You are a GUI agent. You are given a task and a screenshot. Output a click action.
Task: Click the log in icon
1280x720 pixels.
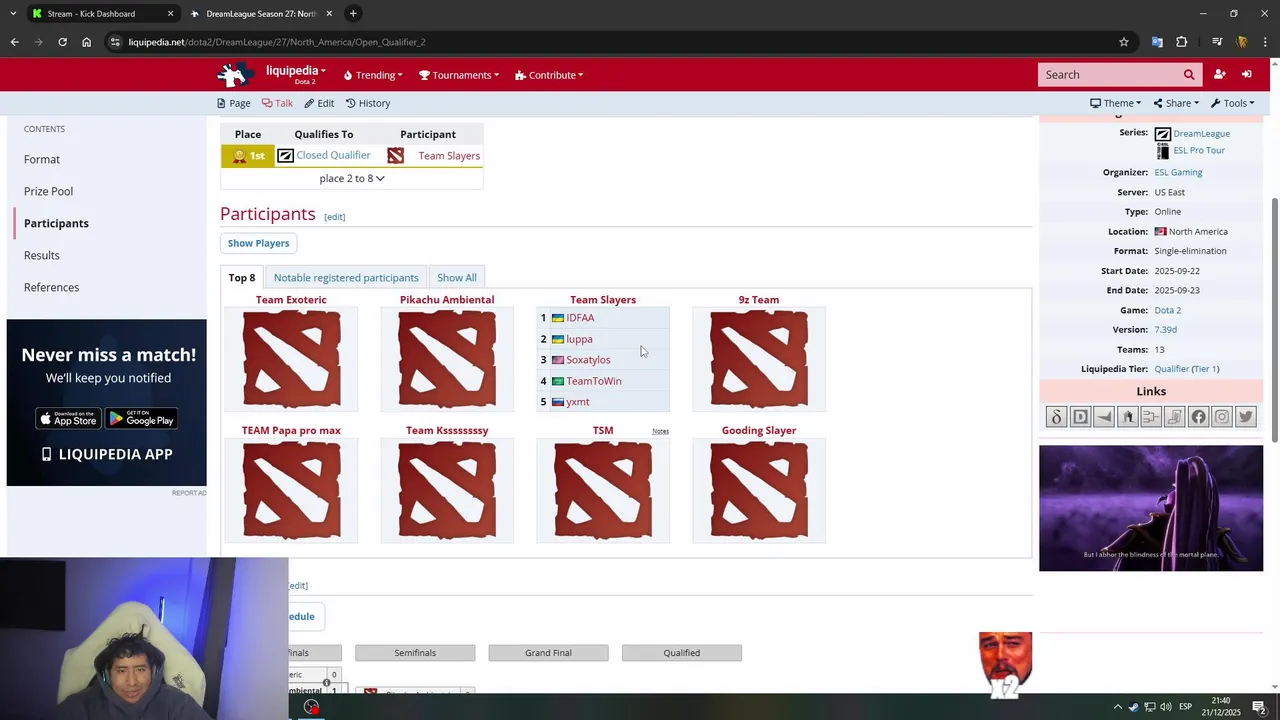(x=1246, y=75)
